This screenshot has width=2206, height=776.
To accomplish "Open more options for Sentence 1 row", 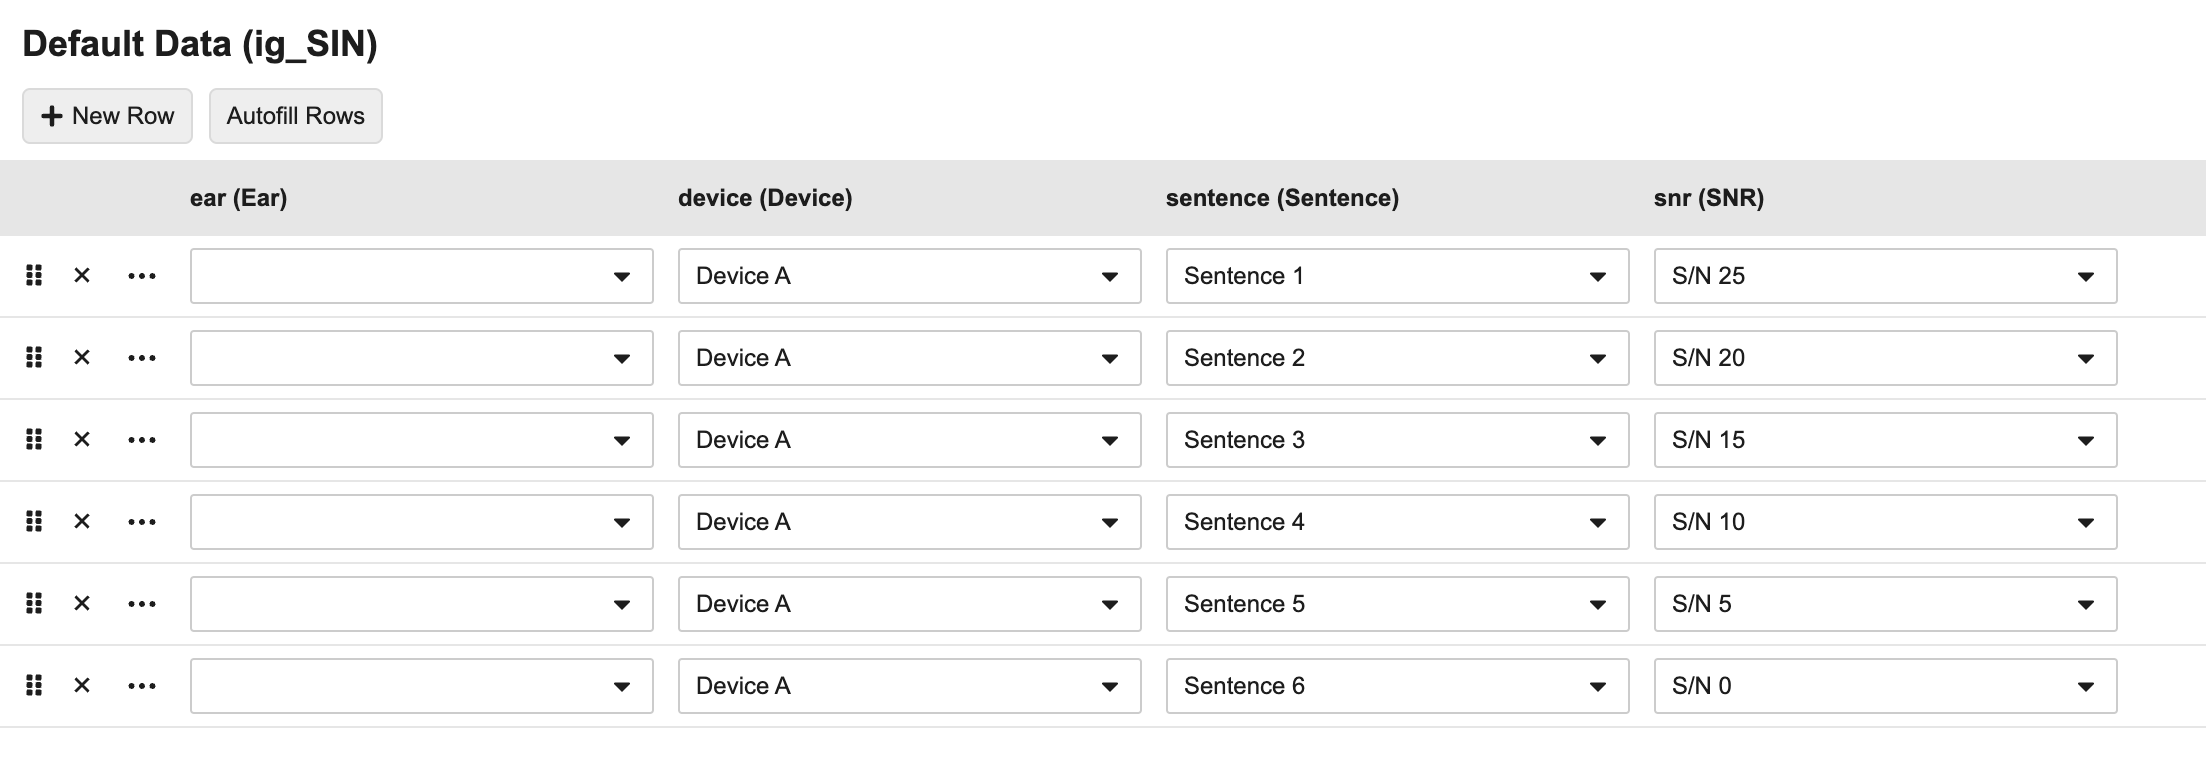I will click(142, 276).
